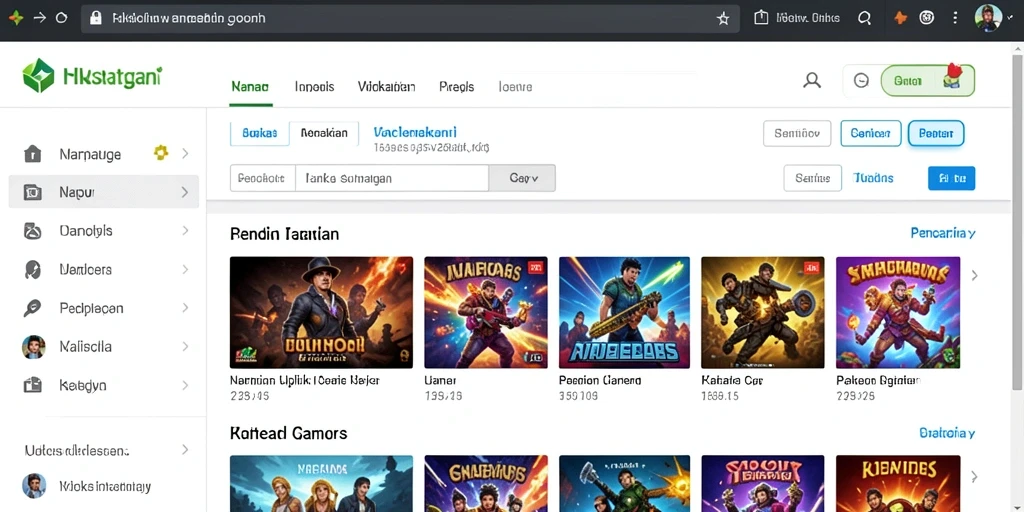
Task: Click the avatar beside Kioks intantajy
Action: point(34,486)
